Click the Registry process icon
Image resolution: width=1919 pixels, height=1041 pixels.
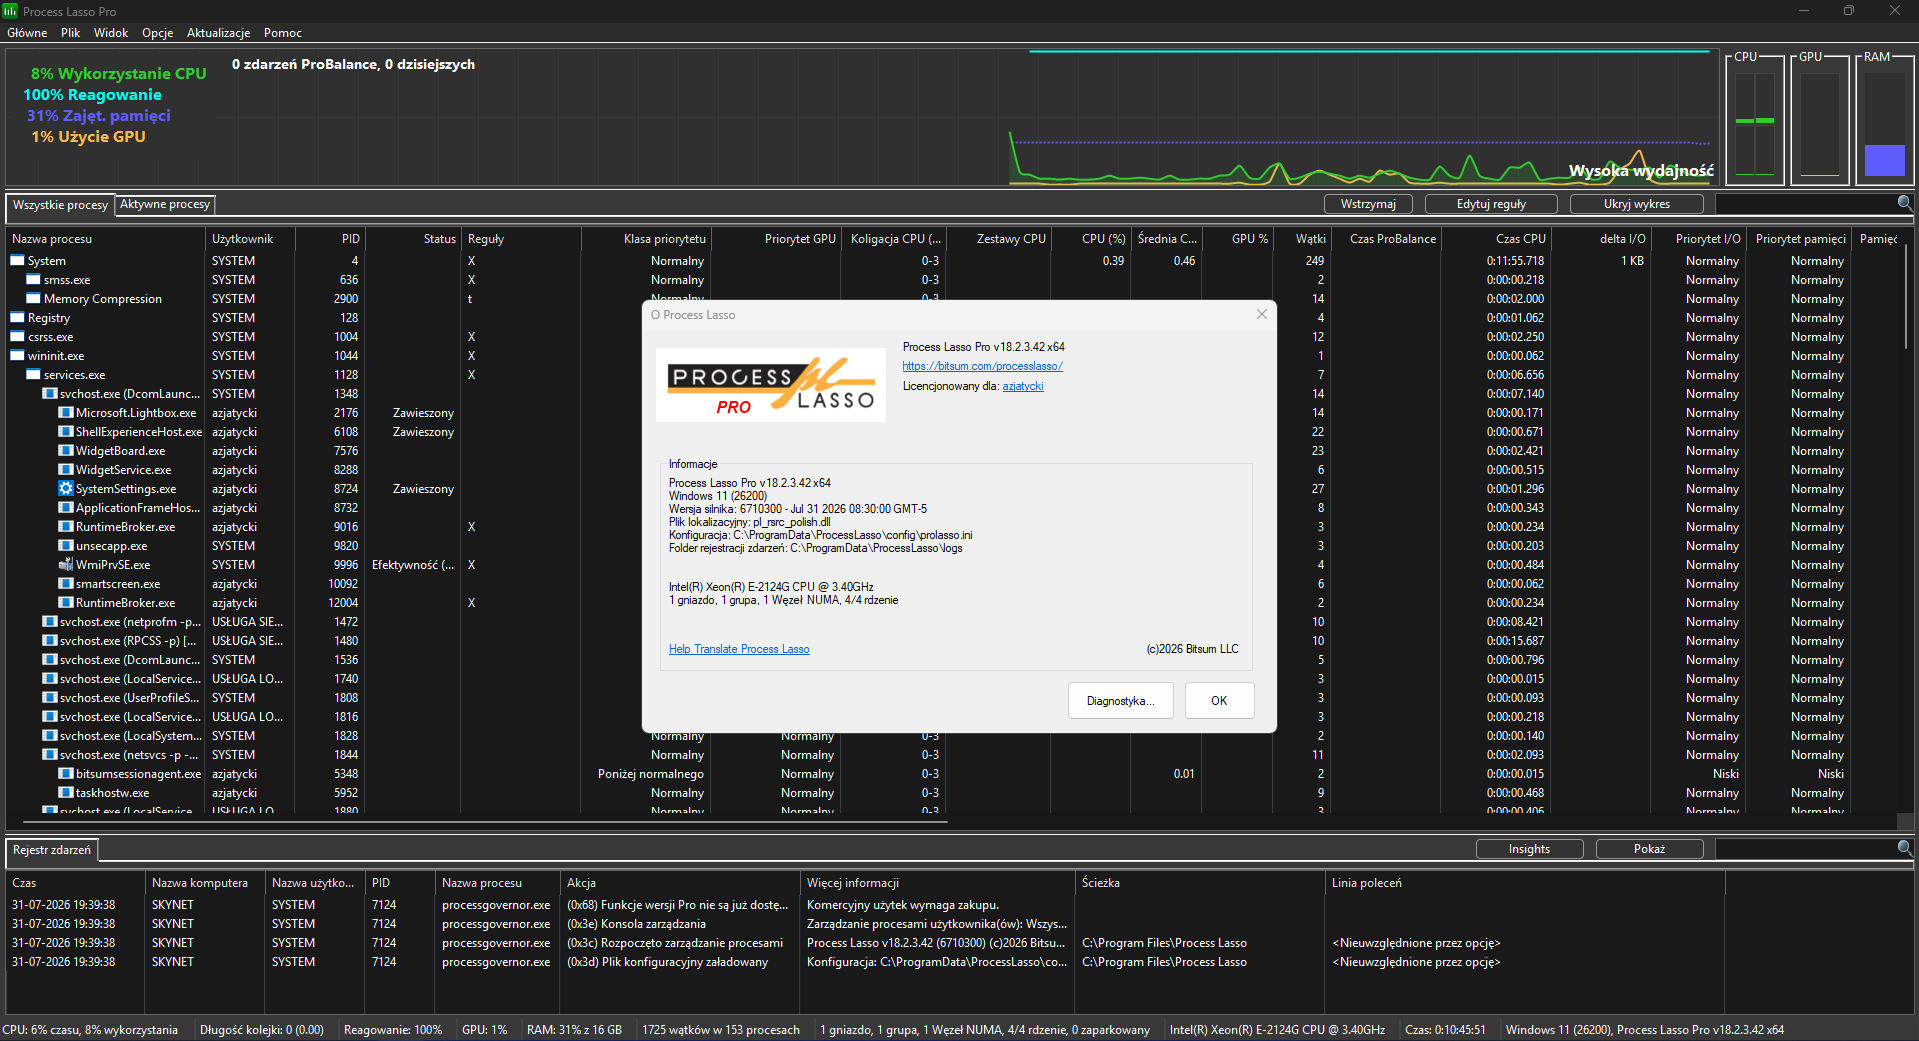coord(17,318)
